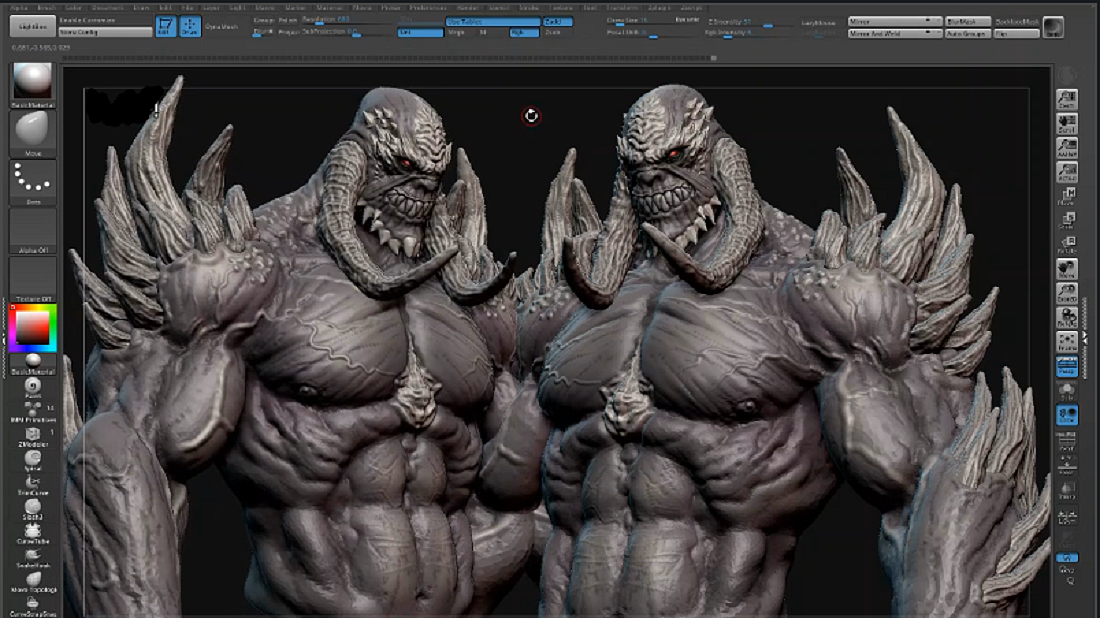Click the third icon in the right shelf
1100x618 pixels.
point(1067,147)
